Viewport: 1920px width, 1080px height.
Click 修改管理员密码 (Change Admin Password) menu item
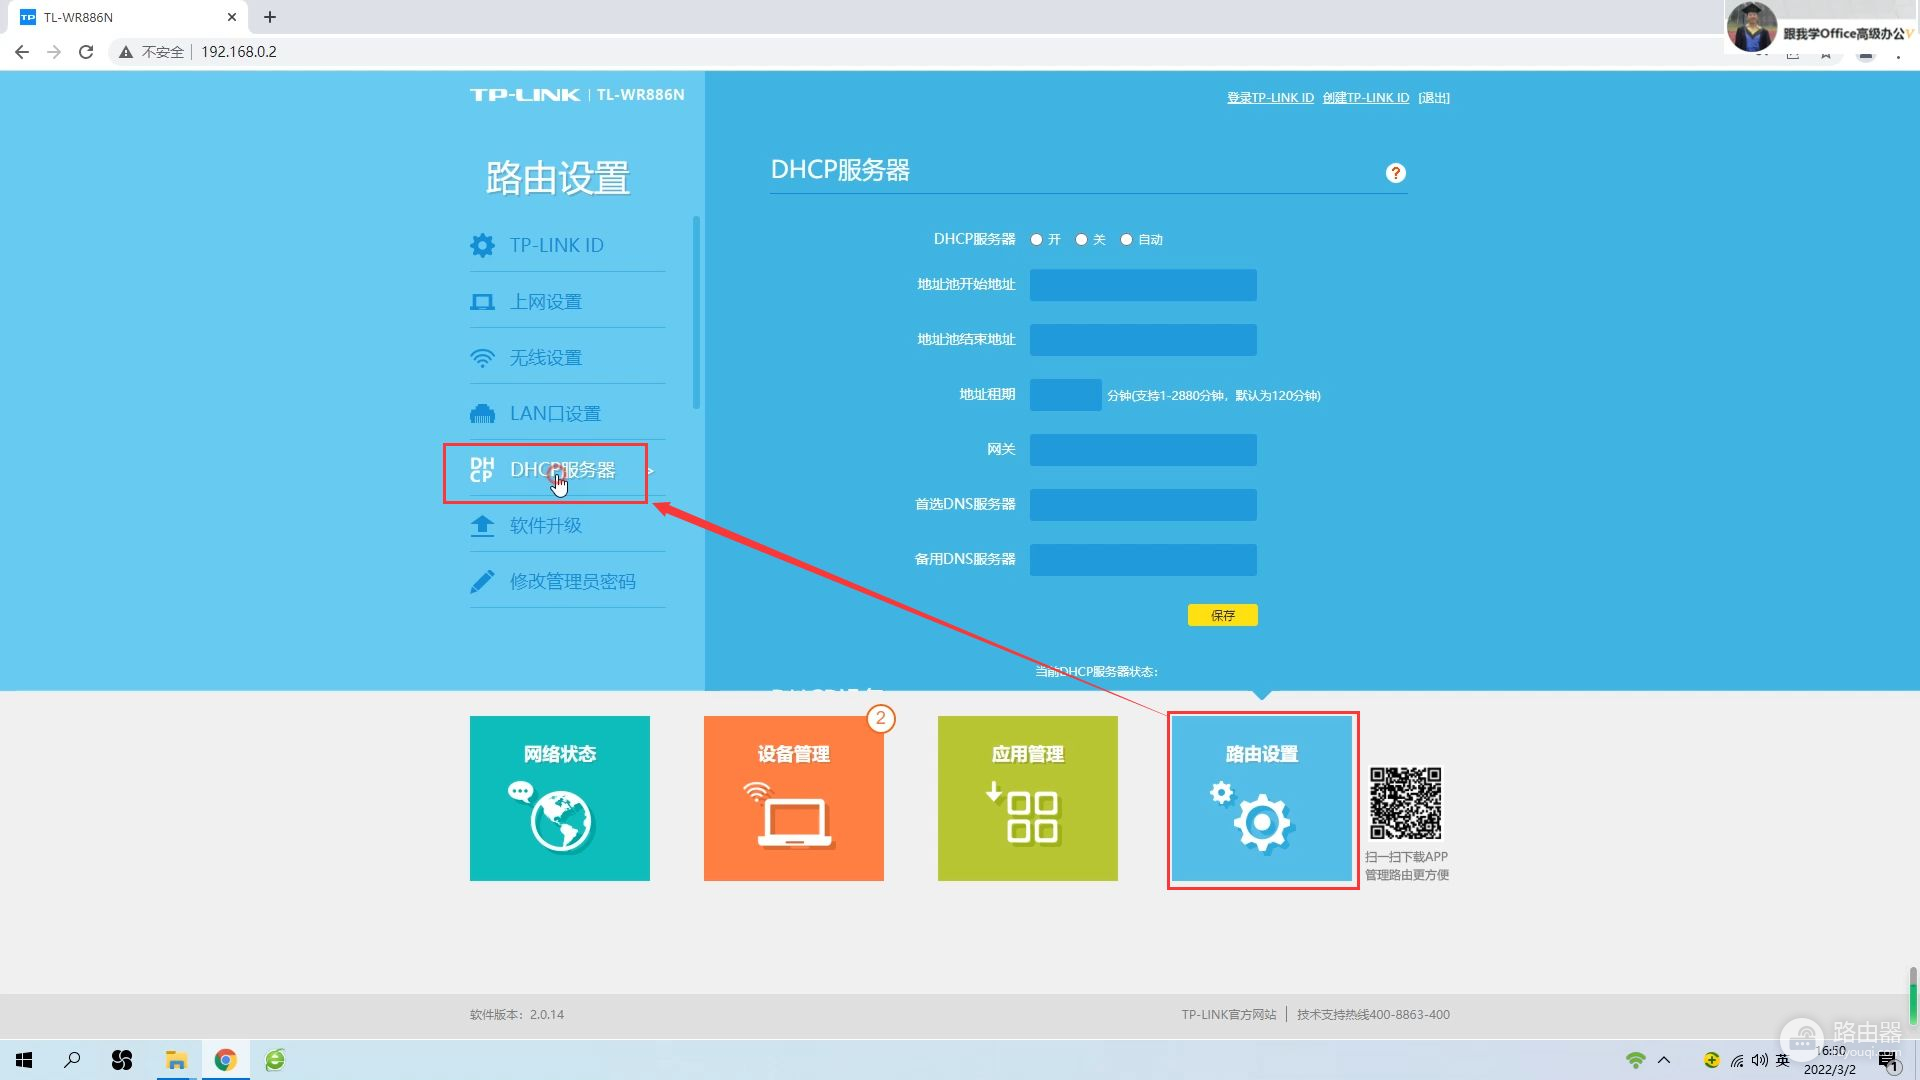click(x=572, y=580)
